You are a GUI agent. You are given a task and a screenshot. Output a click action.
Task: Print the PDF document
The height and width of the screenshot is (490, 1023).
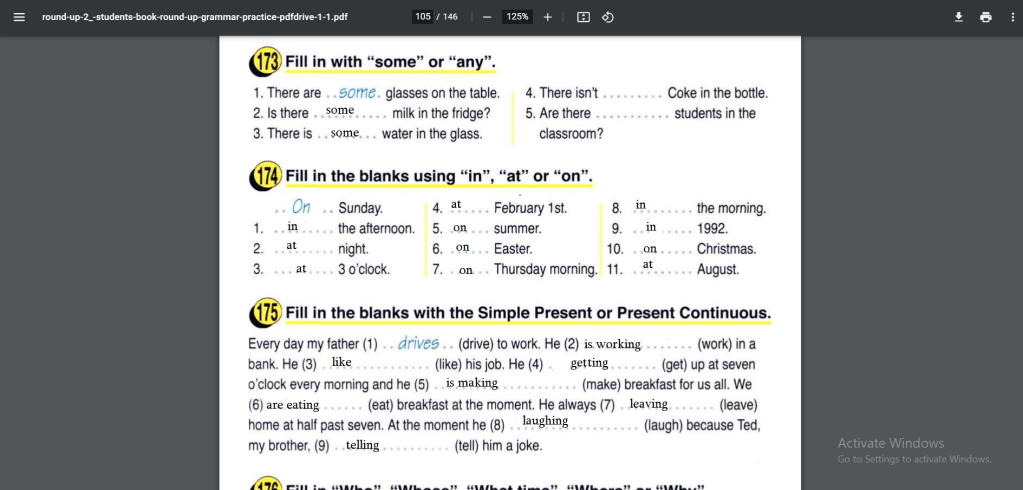coord(986,17)
